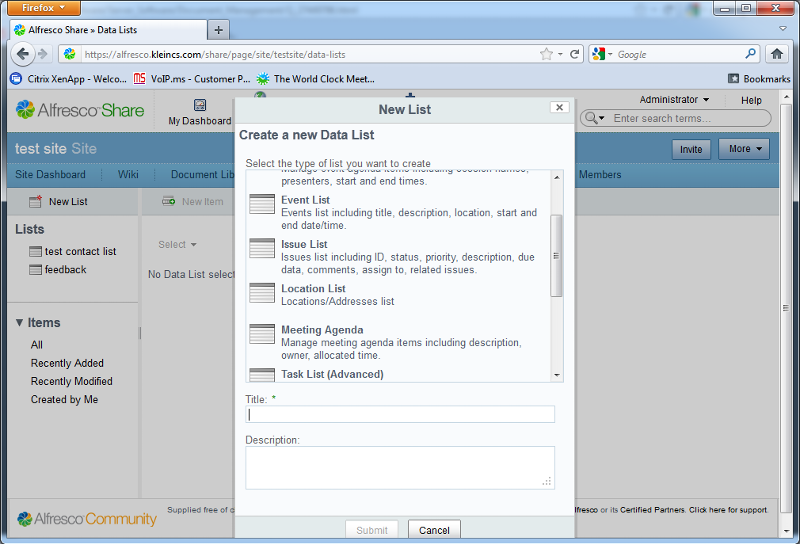Go to the browser home page
800x544 pixels.
pos(777,54)
